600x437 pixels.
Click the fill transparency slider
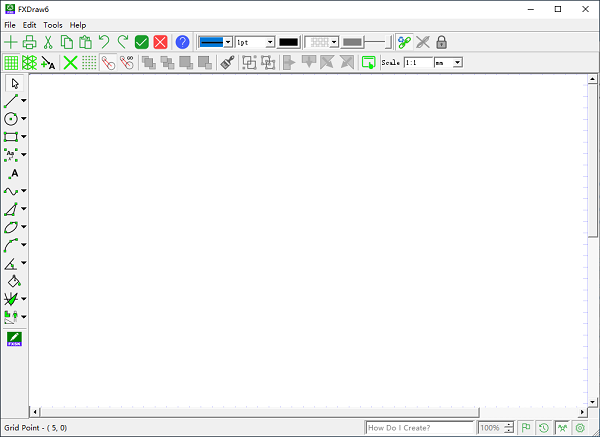pyautogui.click(x=378, y=42)
